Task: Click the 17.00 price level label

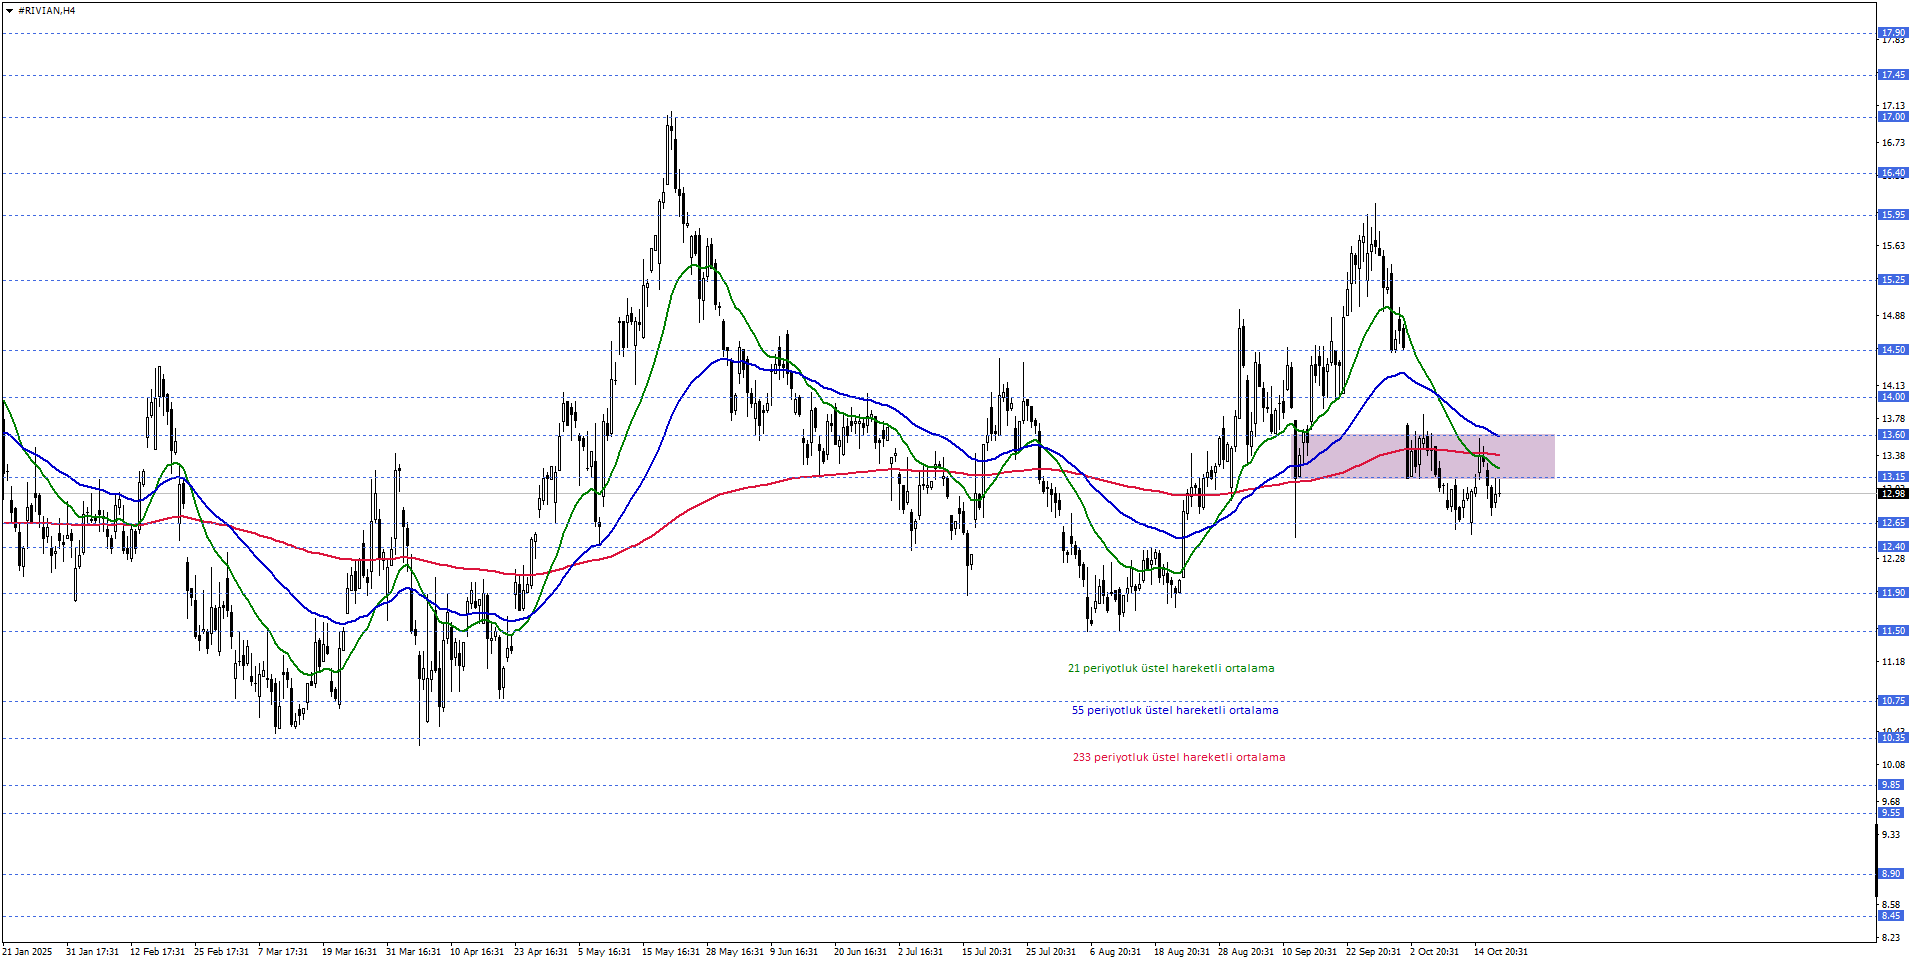Action: 1892,117
